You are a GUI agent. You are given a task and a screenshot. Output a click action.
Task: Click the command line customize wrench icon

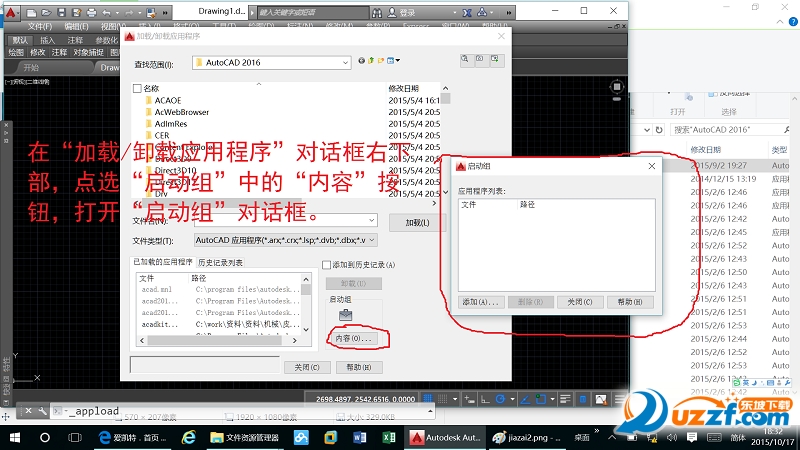click(x=42, y=411)
